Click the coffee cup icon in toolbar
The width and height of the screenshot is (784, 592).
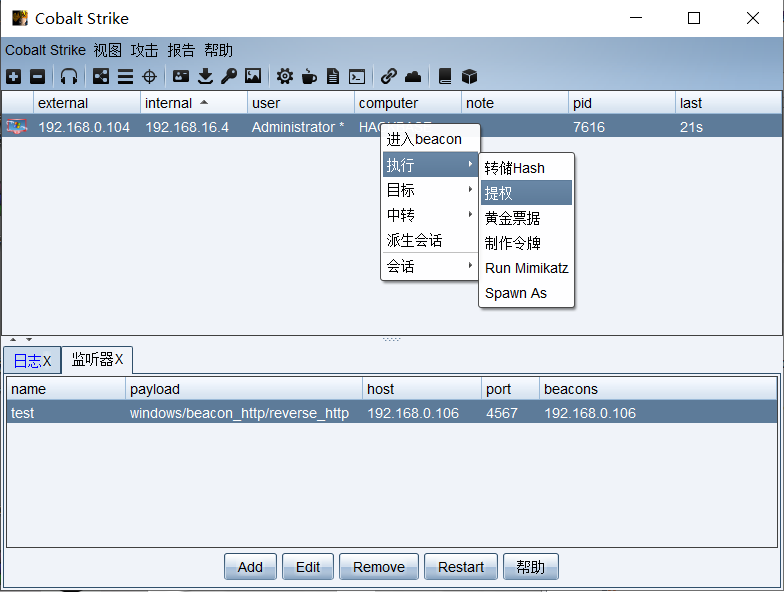309,76
